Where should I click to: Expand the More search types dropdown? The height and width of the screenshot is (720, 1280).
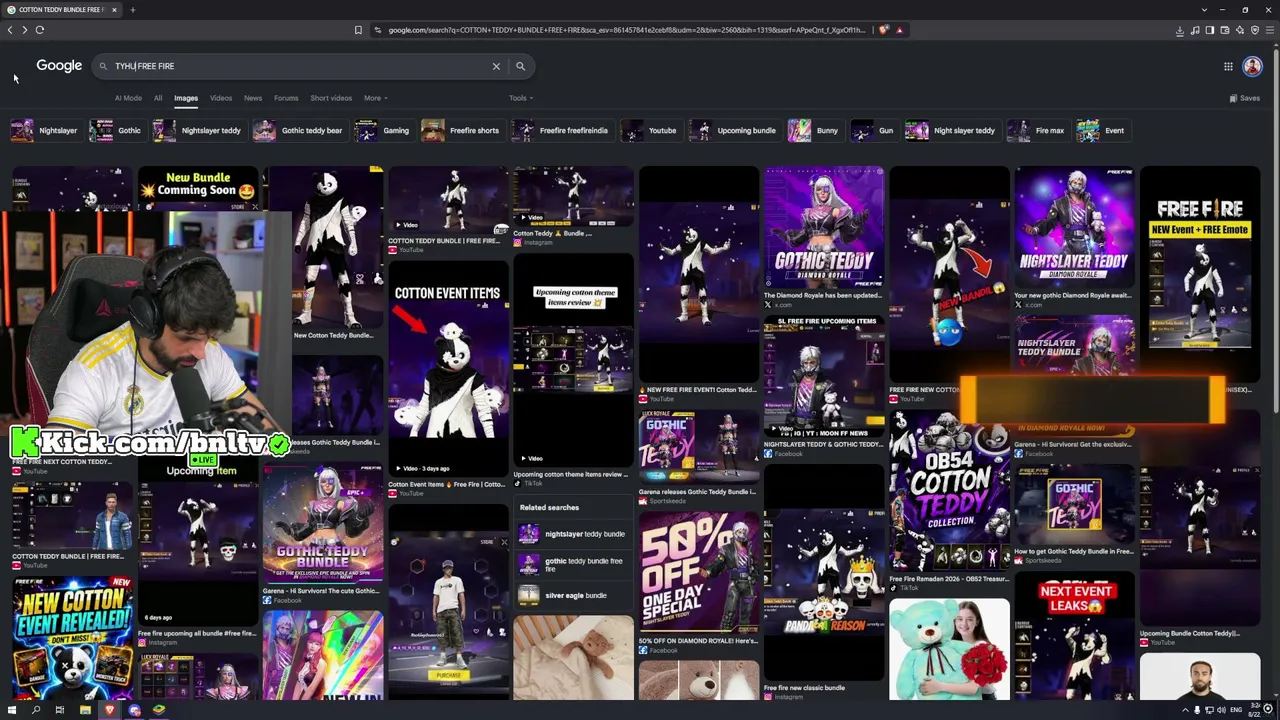(x=376, y=98)
